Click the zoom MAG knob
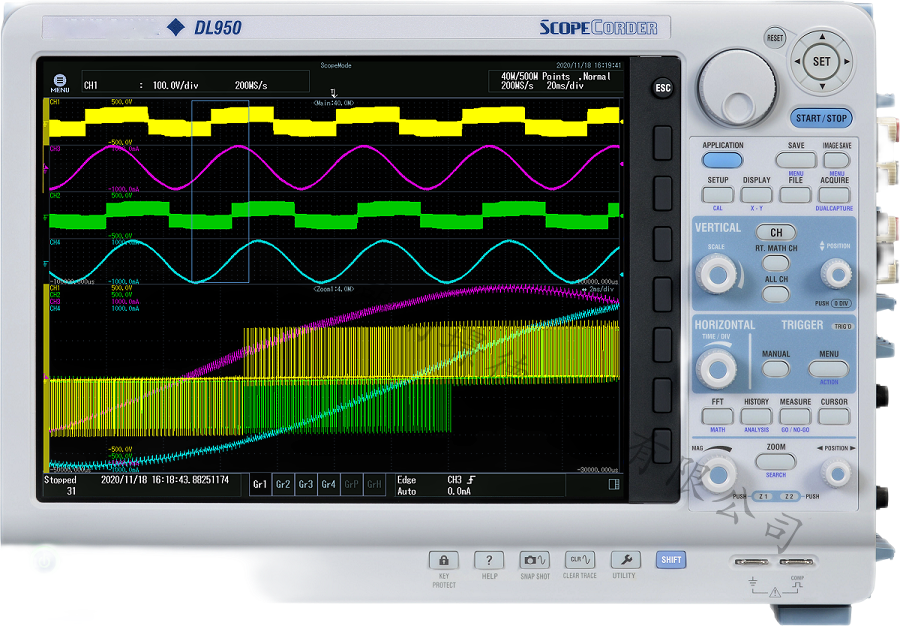 point(717,475)
